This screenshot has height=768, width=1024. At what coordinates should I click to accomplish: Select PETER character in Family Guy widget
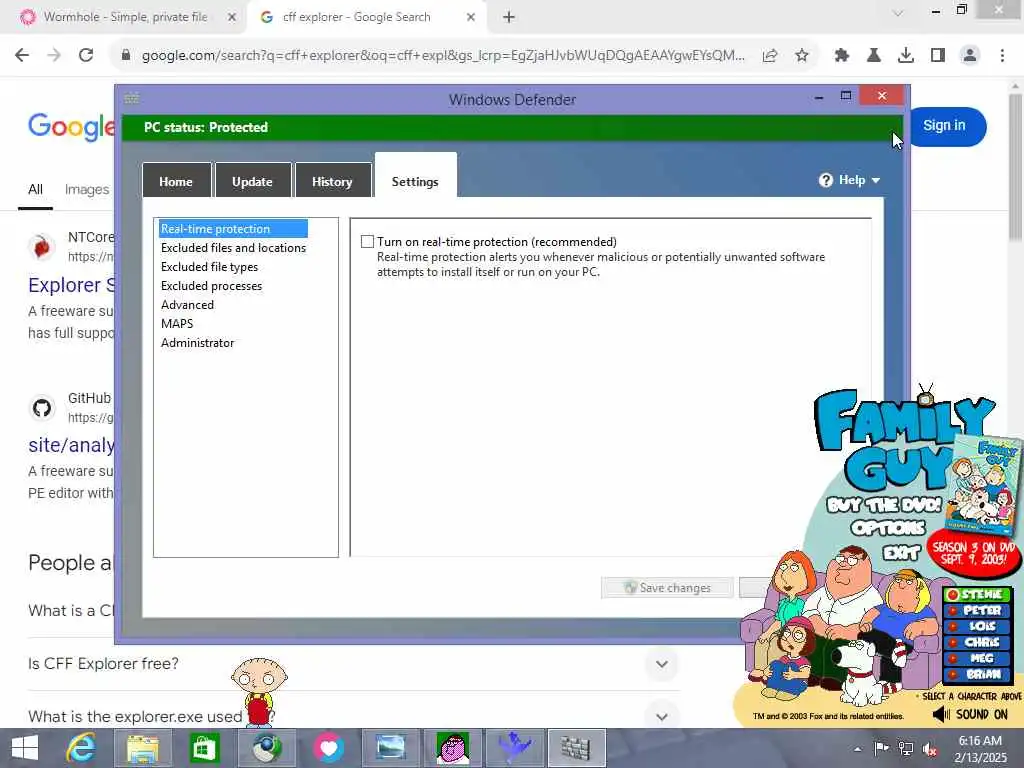tap(978, 610)
